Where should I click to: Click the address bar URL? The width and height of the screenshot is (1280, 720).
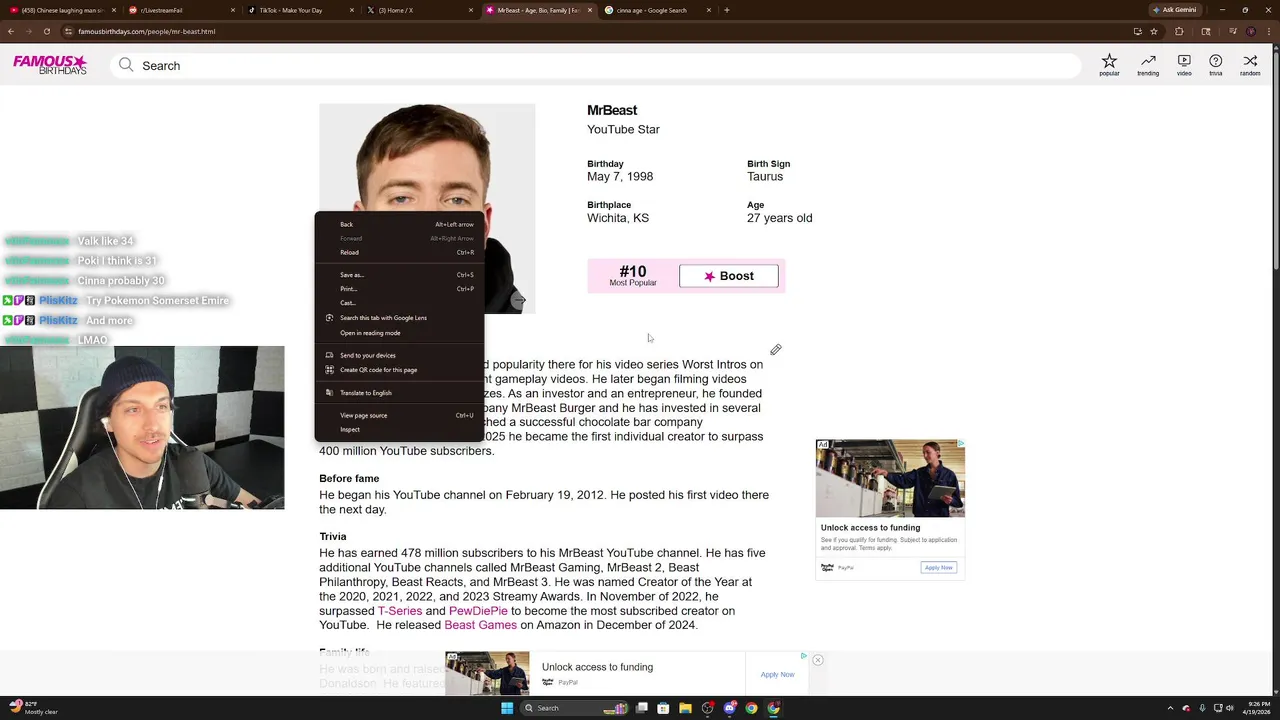pyautogui.click(x=146, y=31)
